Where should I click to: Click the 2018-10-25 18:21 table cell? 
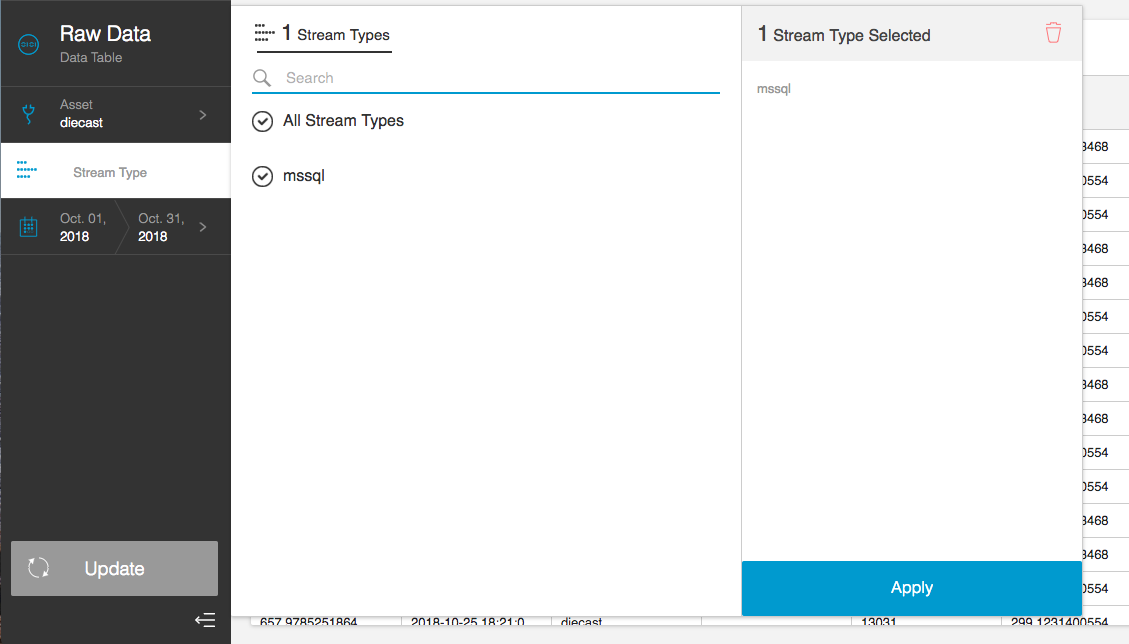click(476, 621)
